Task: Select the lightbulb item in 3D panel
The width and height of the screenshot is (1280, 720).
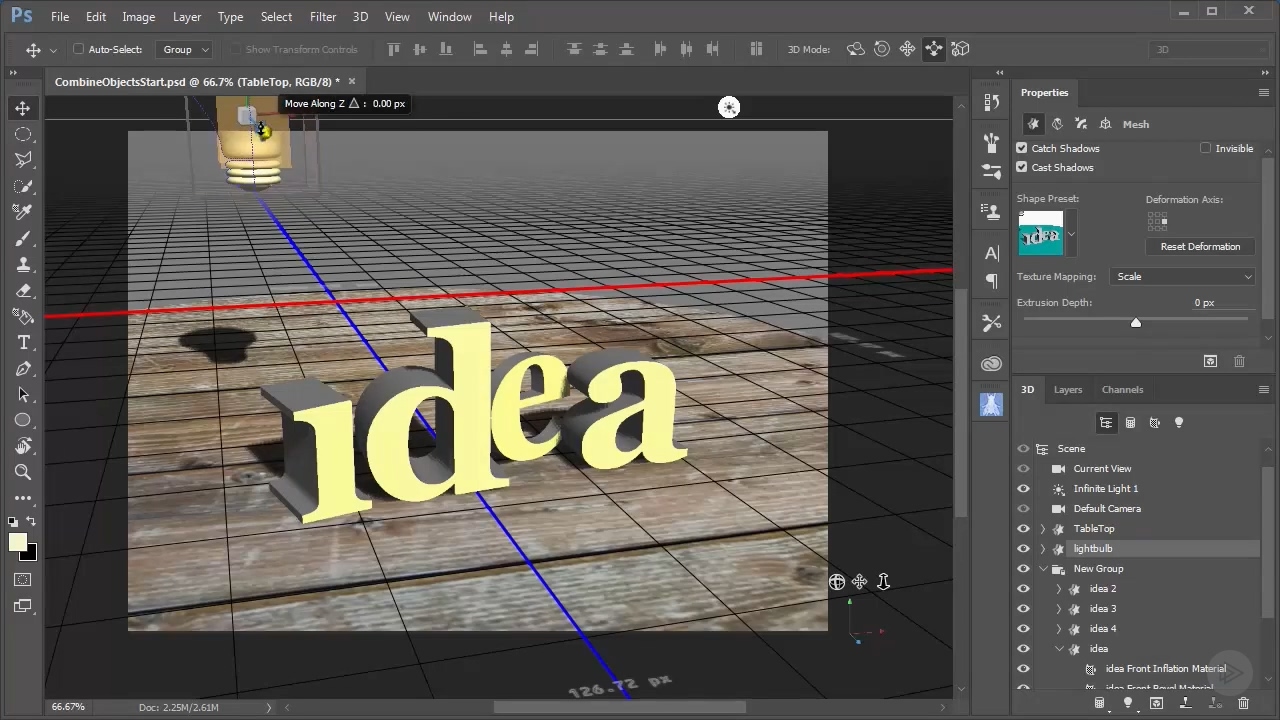Action: coord(1093,549)
